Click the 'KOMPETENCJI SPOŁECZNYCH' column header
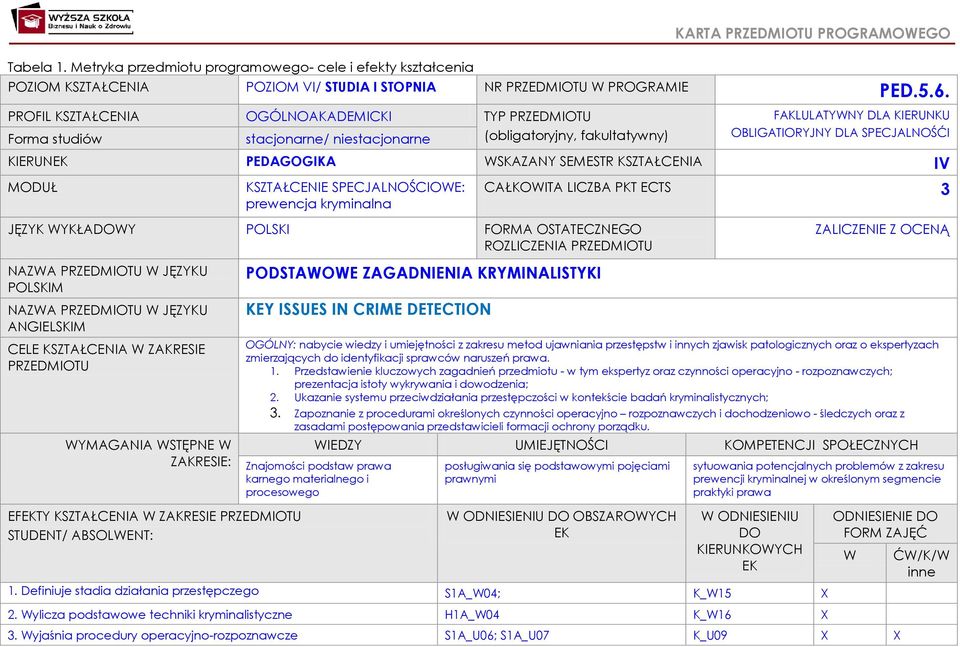 tap(821, 445)
